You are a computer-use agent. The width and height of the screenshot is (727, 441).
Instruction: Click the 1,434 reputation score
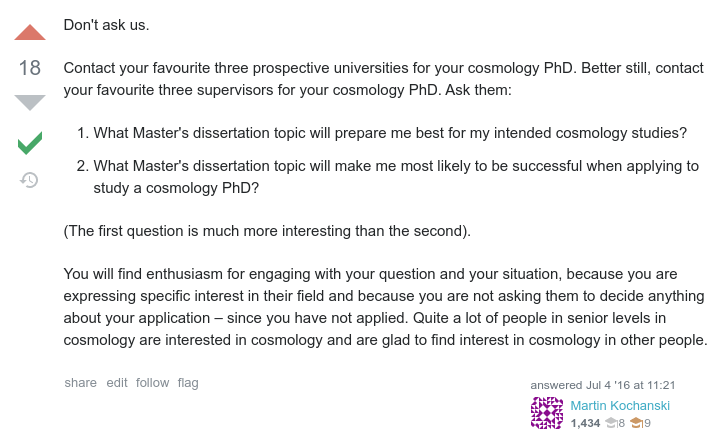[x=585, y=424]
